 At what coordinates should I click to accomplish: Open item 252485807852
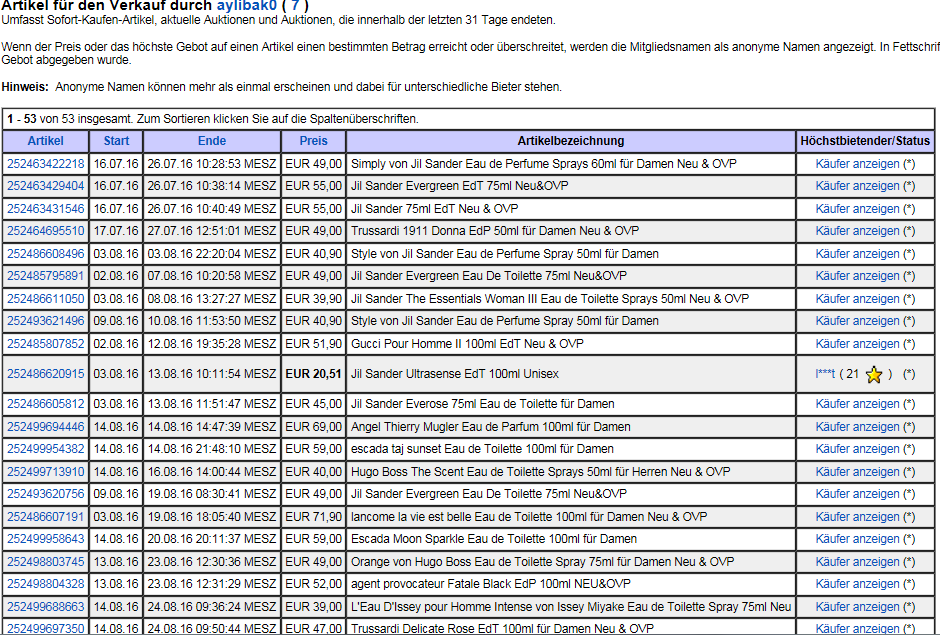tap(46, 344)
